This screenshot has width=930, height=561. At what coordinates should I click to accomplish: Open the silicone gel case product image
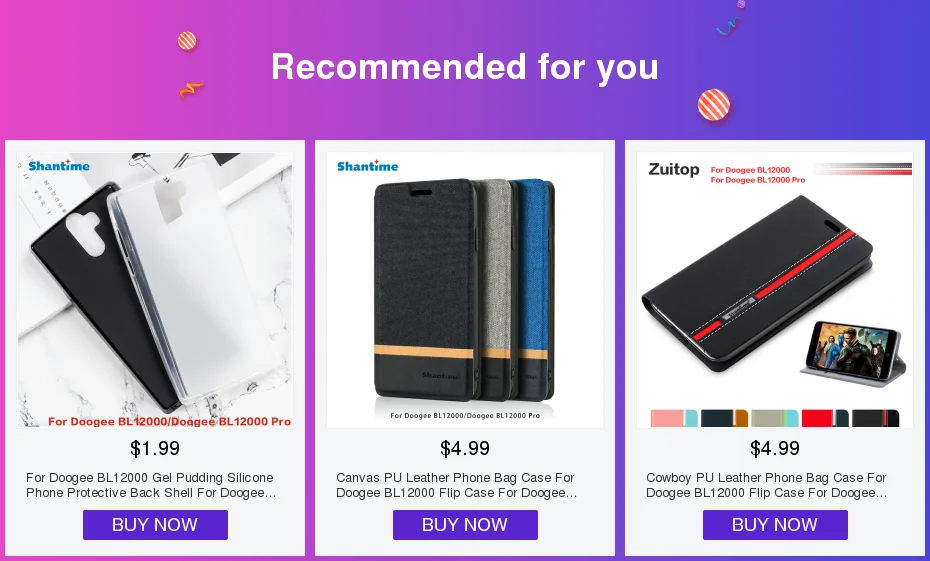click(155, 290)
